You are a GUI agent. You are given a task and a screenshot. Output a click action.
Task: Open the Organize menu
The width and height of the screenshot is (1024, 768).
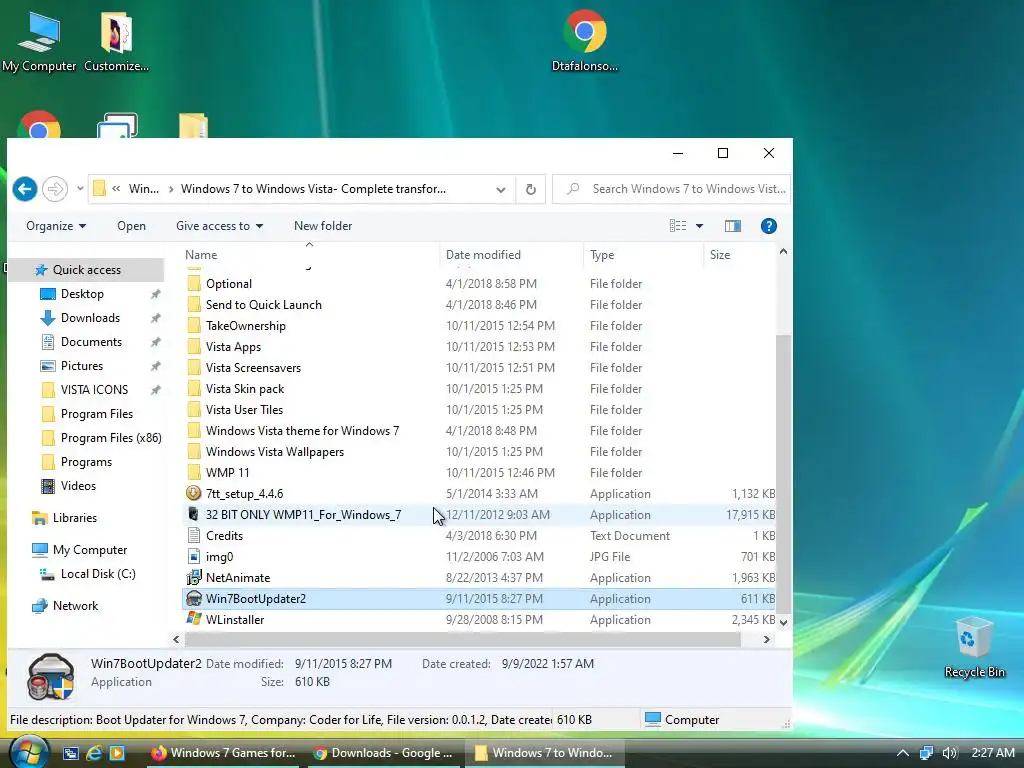tap(56, 226)
